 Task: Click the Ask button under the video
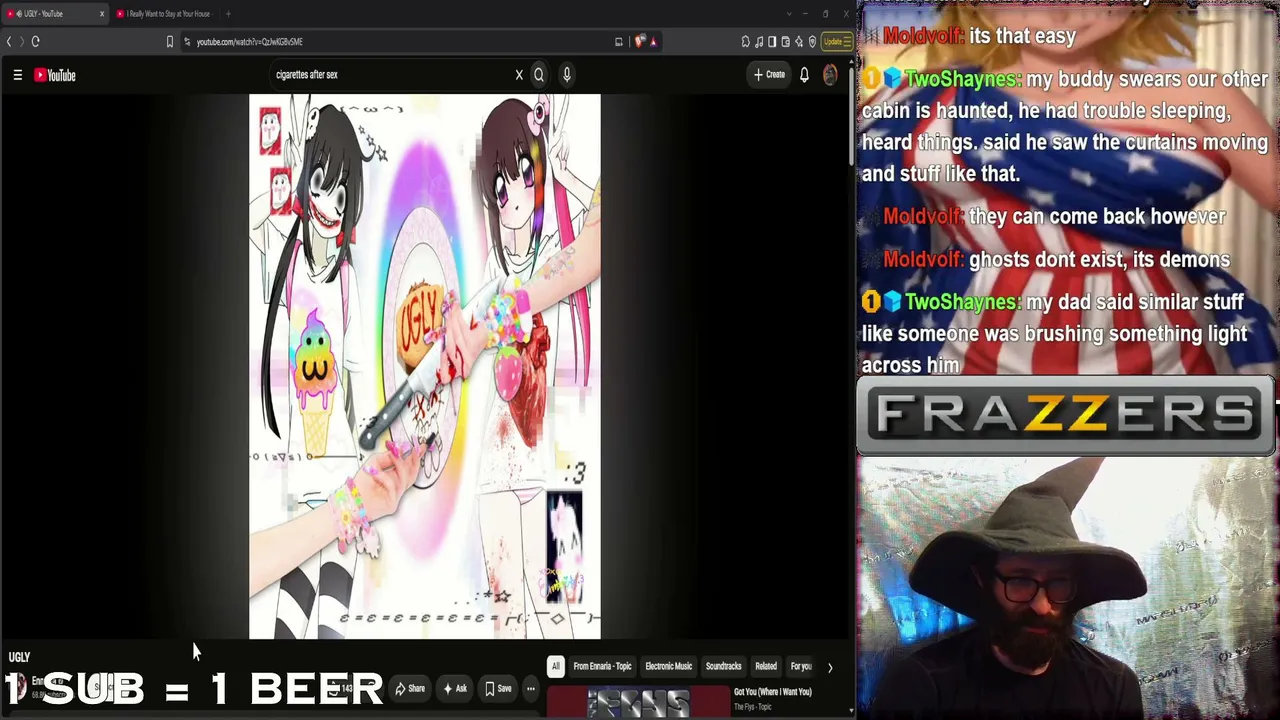[455, 688]
